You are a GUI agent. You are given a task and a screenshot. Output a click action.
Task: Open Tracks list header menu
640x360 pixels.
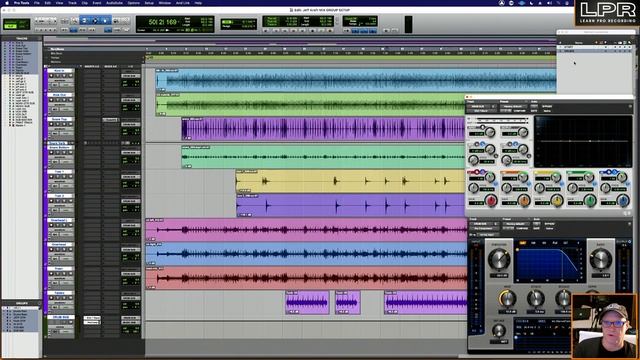[21, 38]
